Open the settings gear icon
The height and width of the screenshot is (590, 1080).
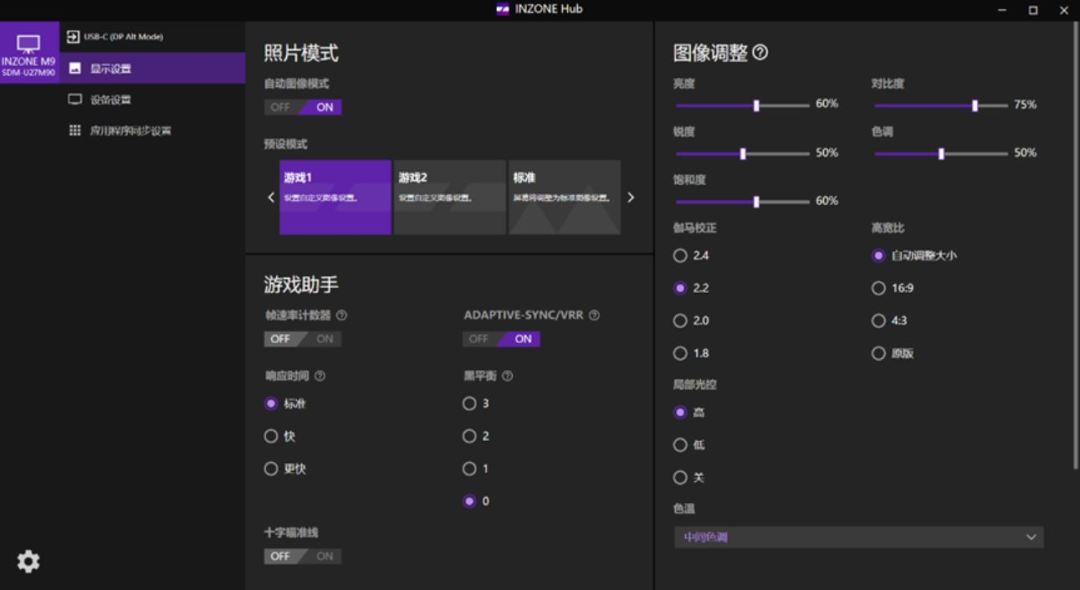click(28, 561)
